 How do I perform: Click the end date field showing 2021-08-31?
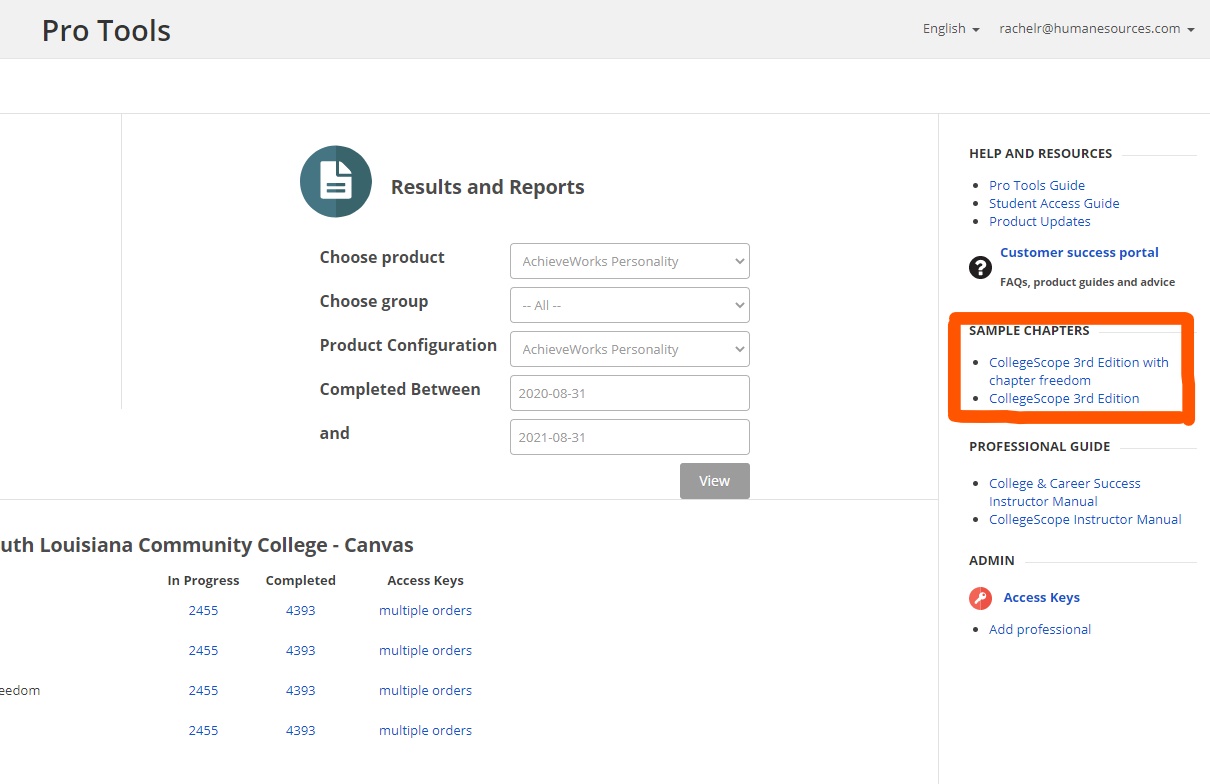tap(629, 437)
